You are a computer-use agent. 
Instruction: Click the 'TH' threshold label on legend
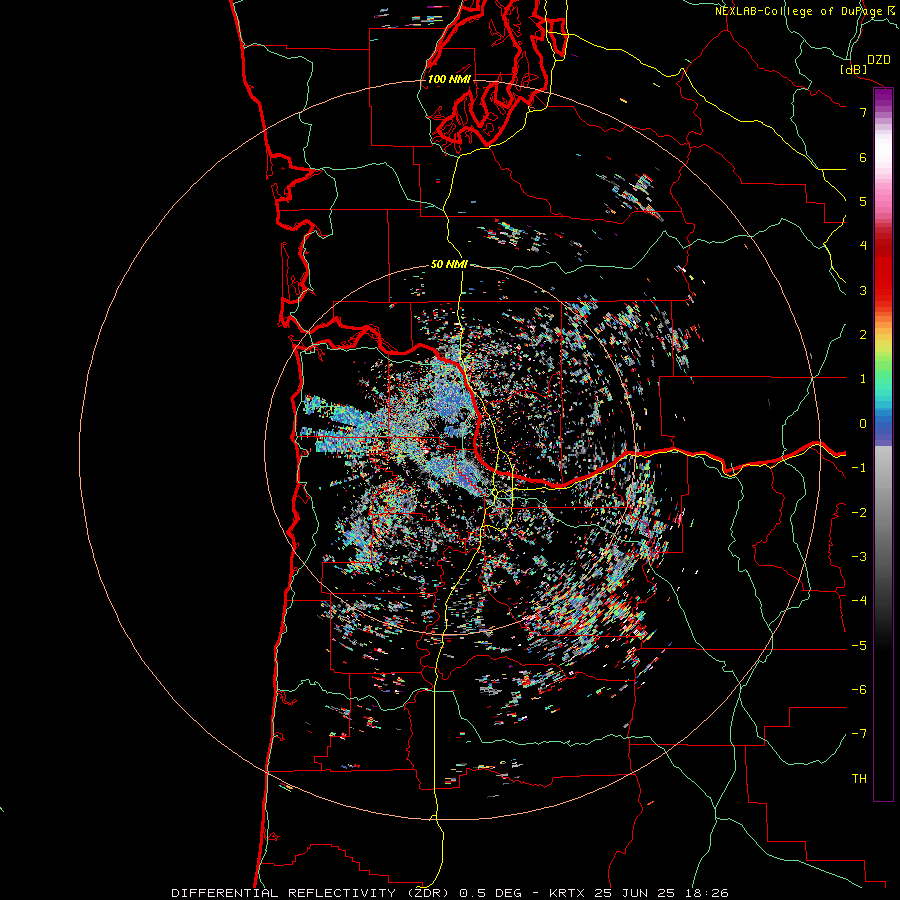(859, 779)
